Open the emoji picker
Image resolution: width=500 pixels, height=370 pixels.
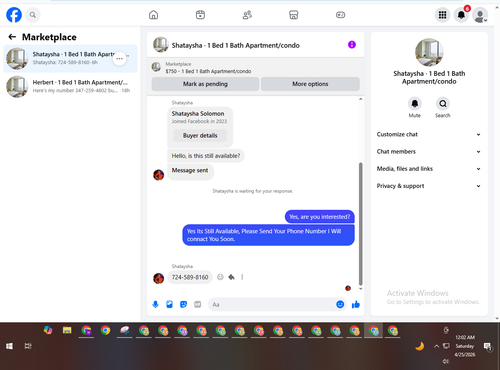pyautogui.click(x=340, y=304)
